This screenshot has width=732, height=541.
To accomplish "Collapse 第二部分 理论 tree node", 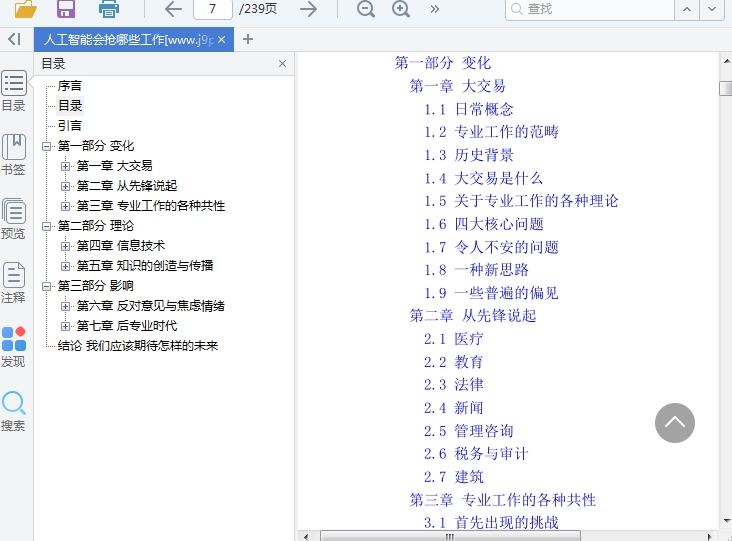I will (46, 226).
